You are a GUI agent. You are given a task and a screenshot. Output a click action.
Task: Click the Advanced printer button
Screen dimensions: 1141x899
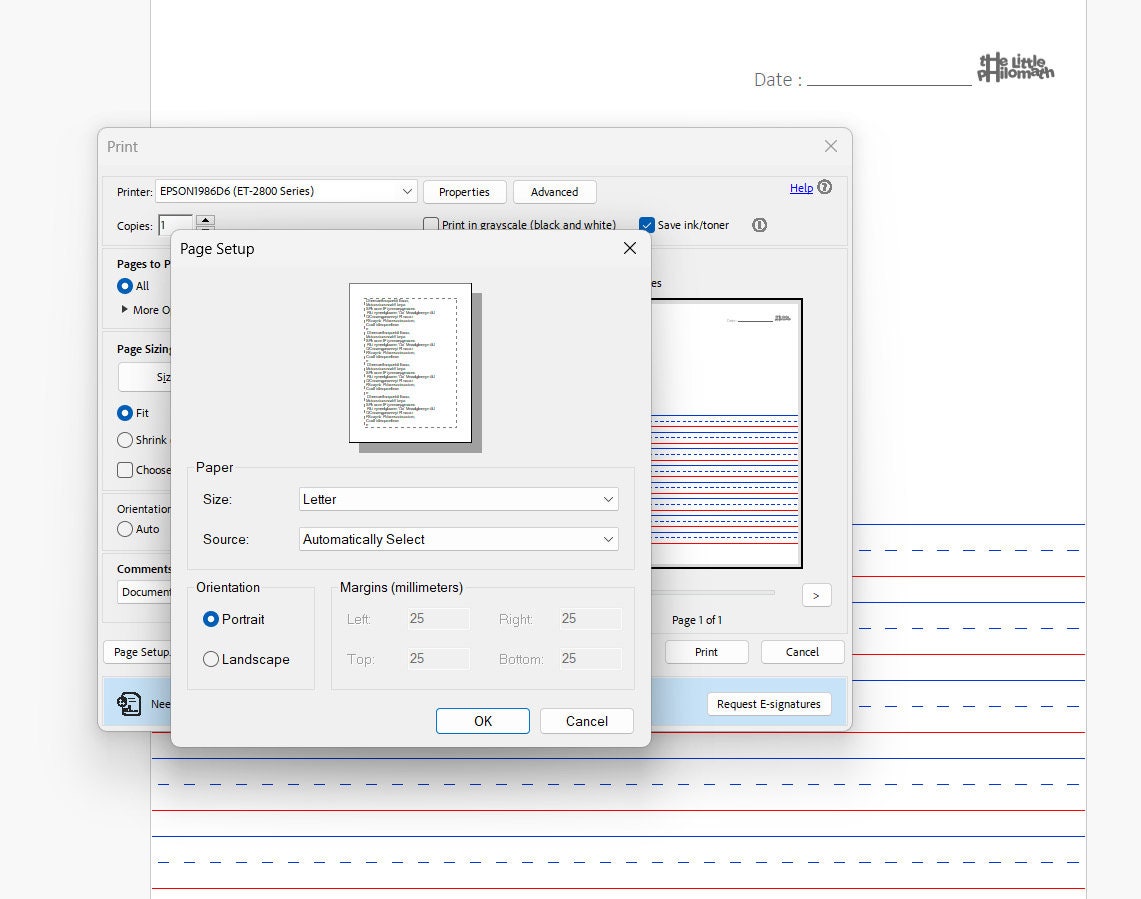pos(554,192)
